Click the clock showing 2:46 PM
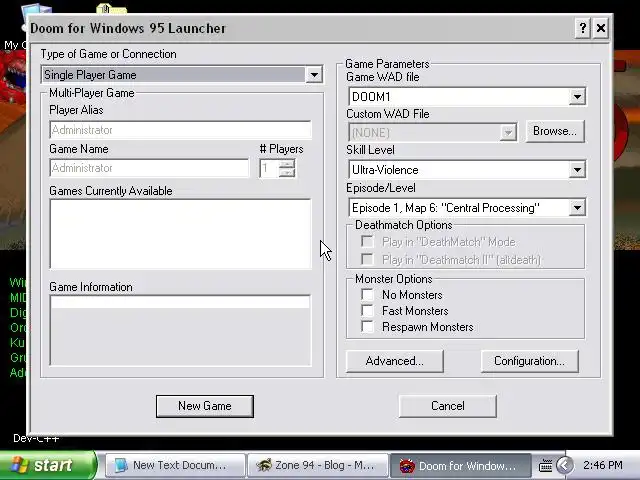Screen dimensions: 640x480 coord(603,465)
